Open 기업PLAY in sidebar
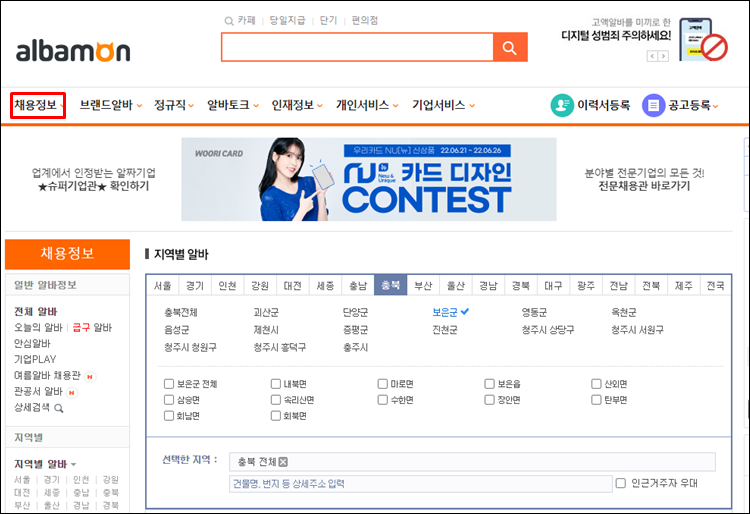This screenshot has height=514, width=750. coord(35,359)
